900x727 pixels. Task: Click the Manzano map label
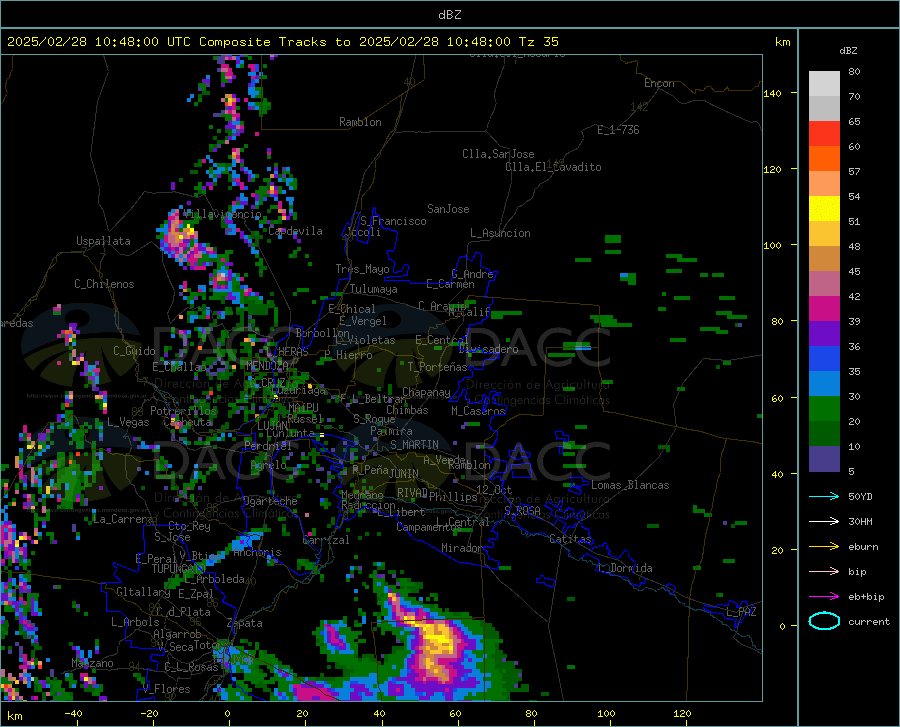click(x=92, y=663)
